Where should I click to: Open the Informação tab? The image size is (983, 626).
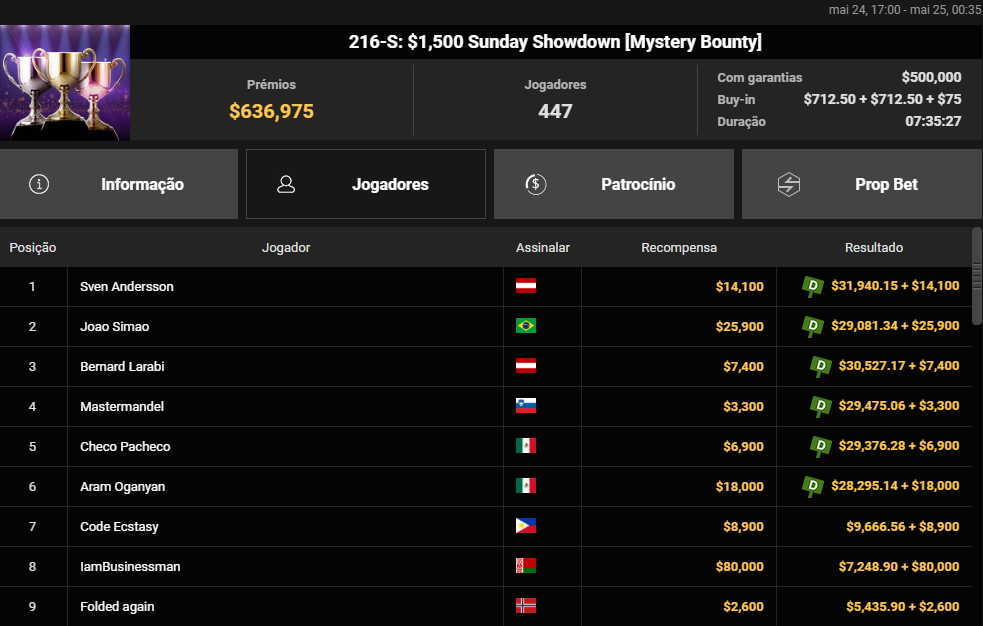[x=118, y=184]
